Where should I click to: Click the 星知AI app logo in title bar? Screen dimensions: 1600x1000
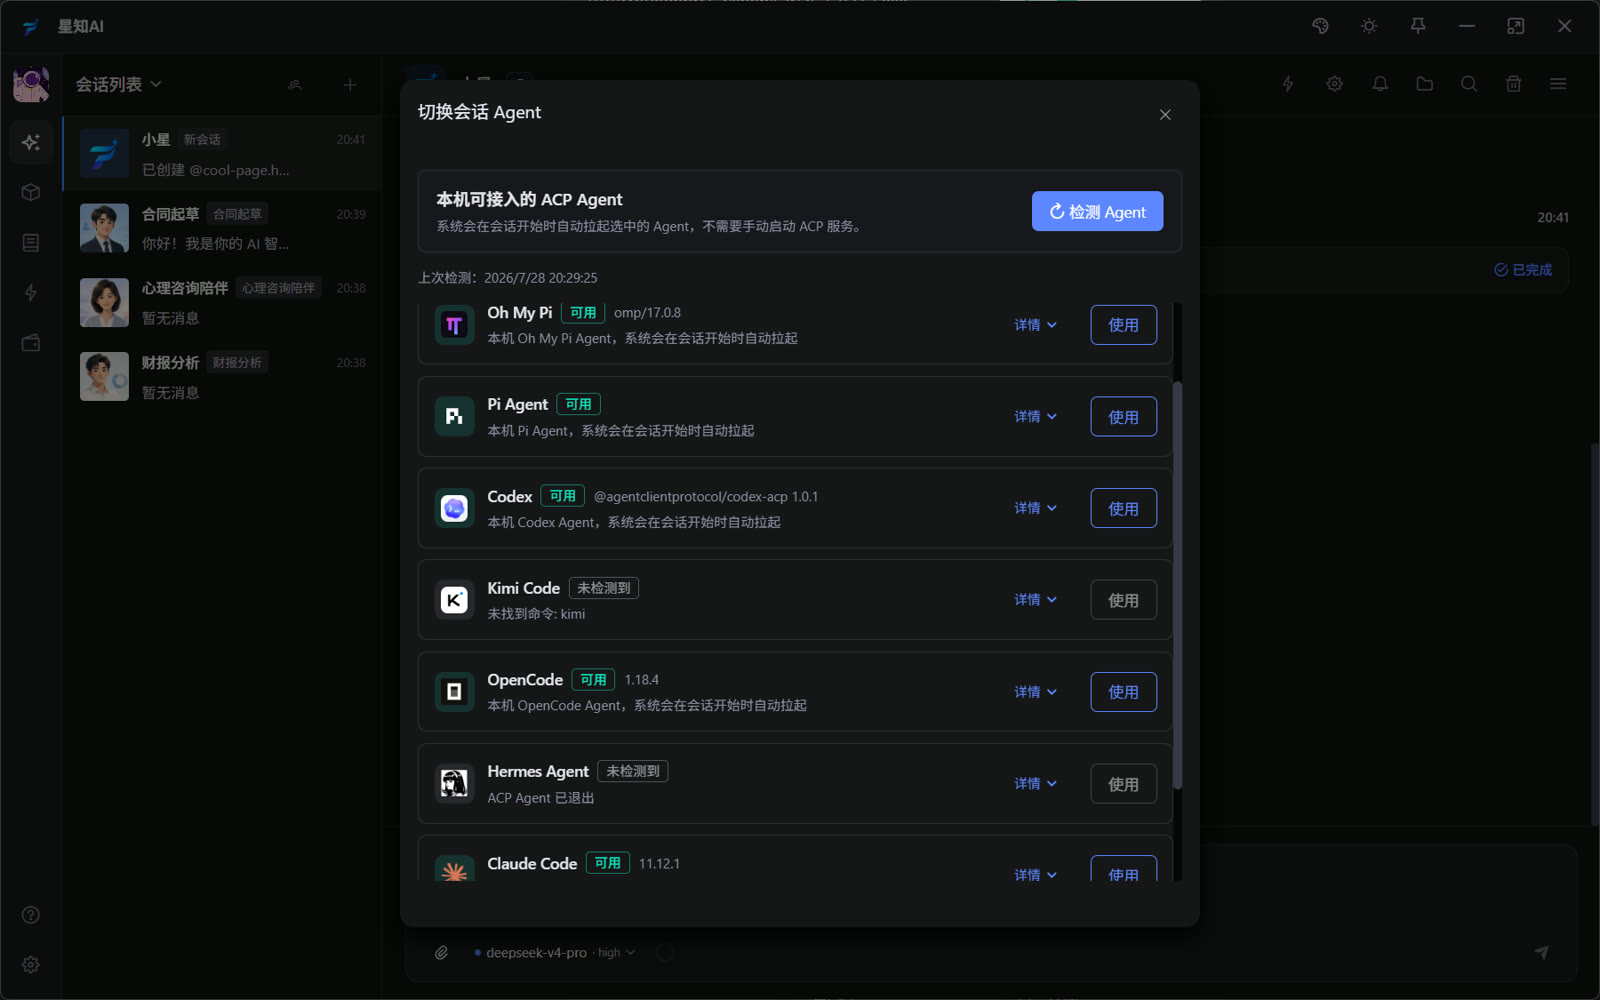(x=31, y=27)
